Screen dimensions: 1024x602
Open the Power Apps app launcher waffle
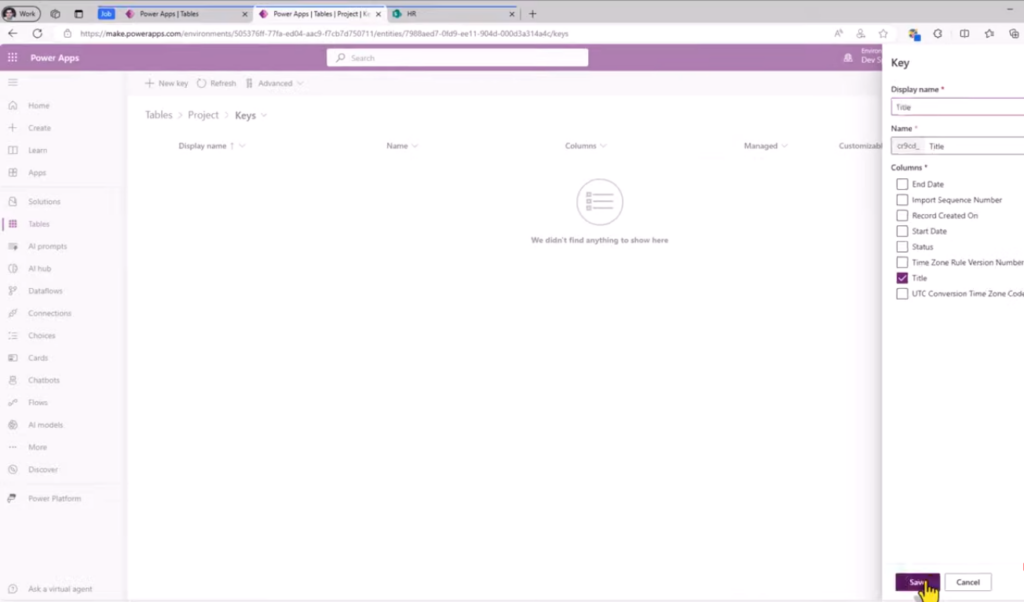click(12, 57)
